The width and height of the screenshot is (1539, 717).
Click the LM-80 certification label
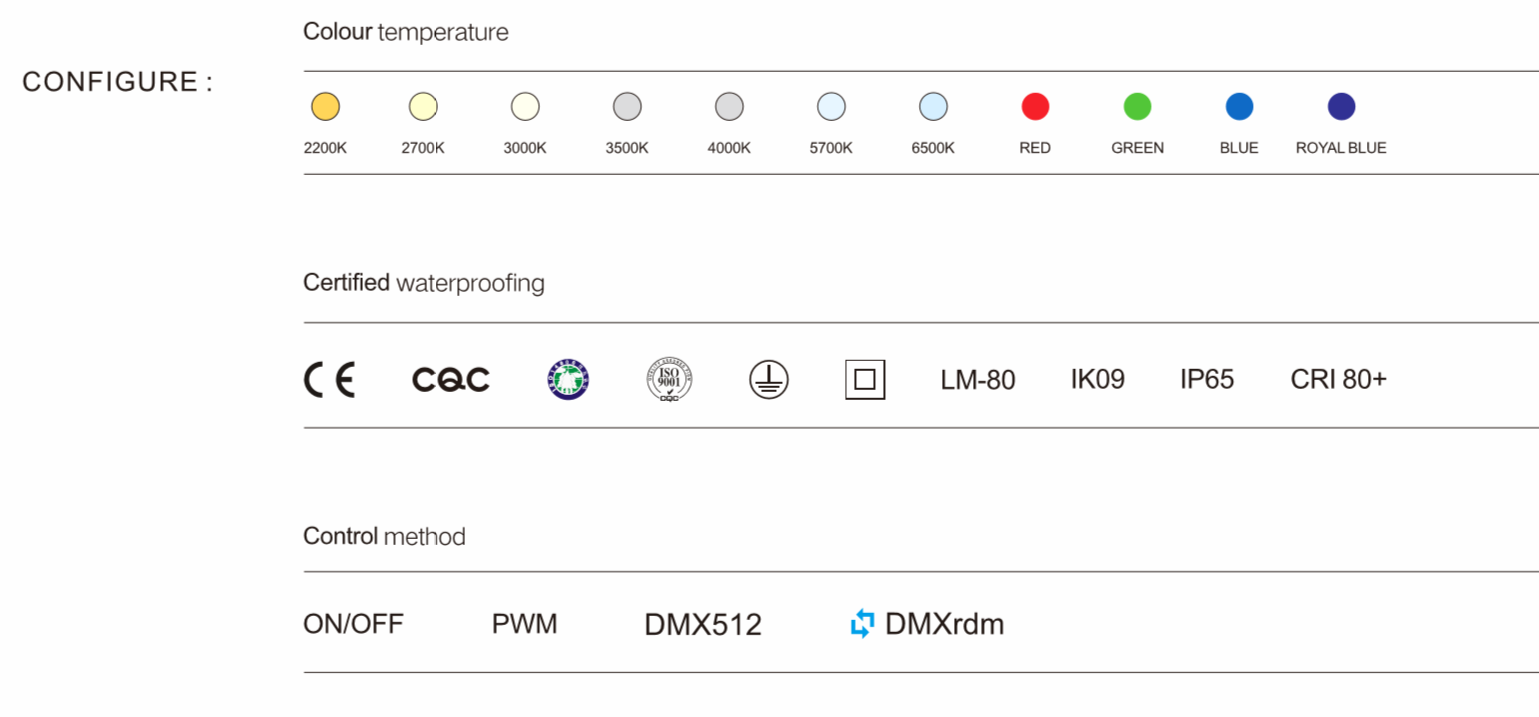(977, 380)
